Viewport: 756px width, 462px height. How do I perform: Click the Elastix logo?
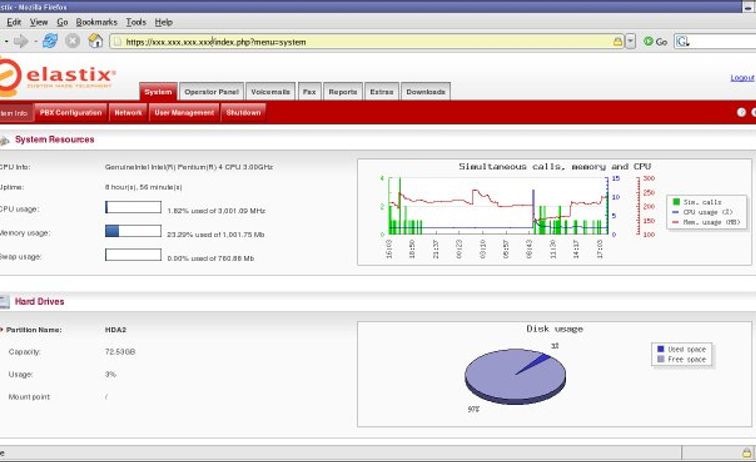point(57,76)
